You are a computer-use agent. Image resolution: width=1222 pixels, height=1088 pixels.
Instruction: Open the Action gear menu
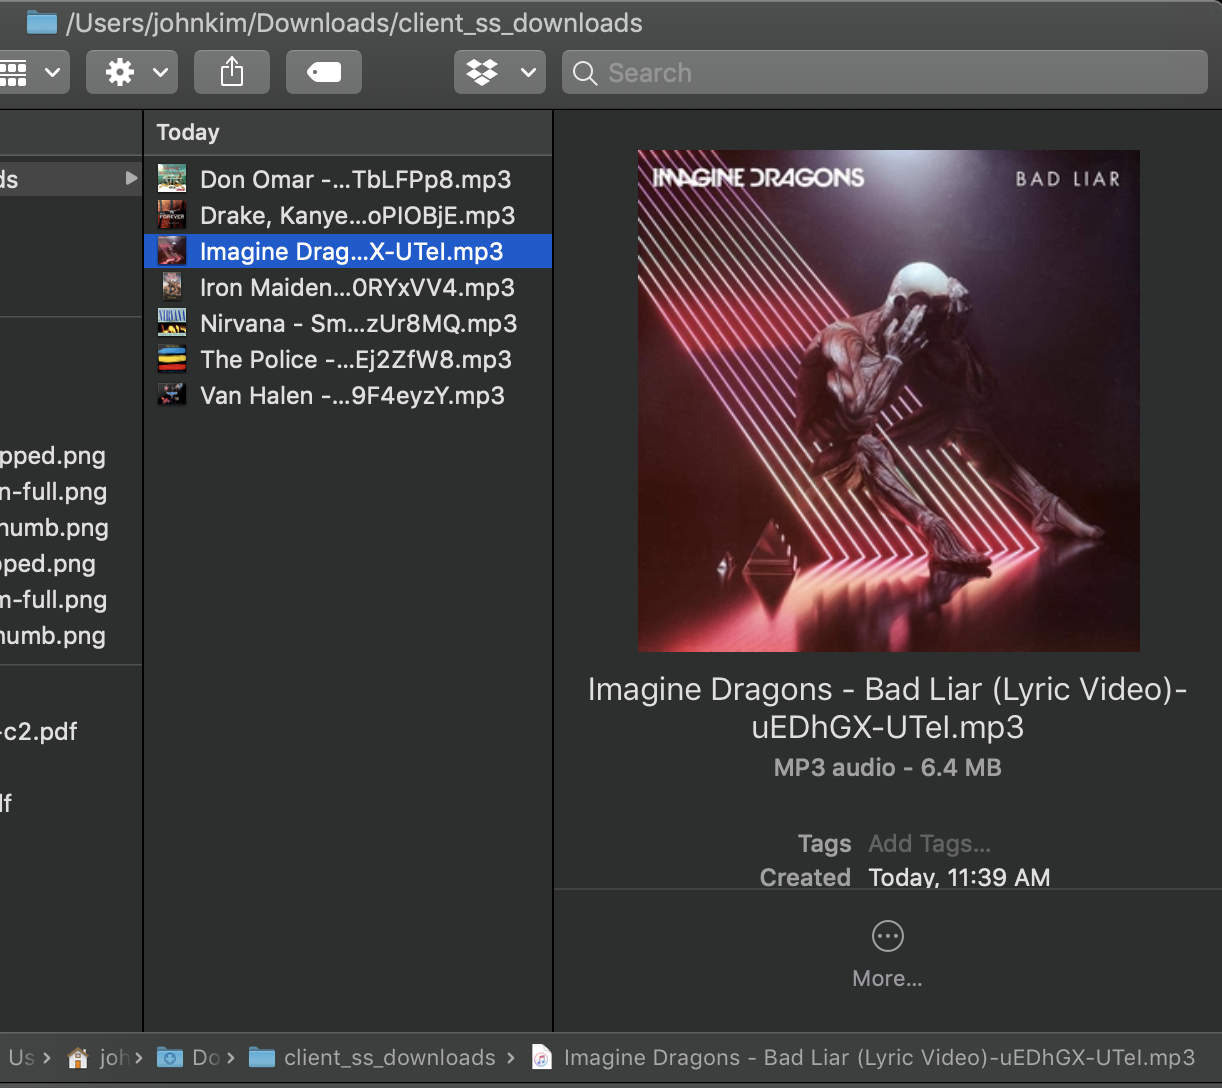132,72
